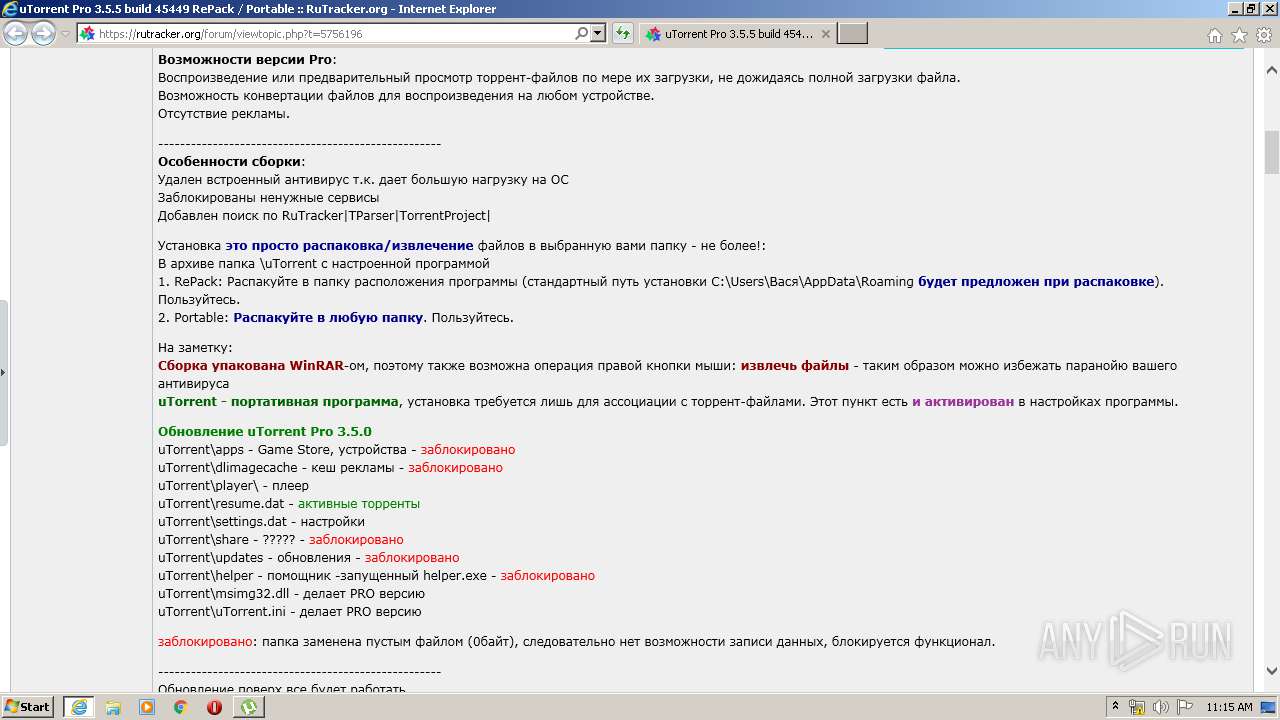Screen dimensions: 1280x720
Task: Click the URL address field
Action: point(335,34)
